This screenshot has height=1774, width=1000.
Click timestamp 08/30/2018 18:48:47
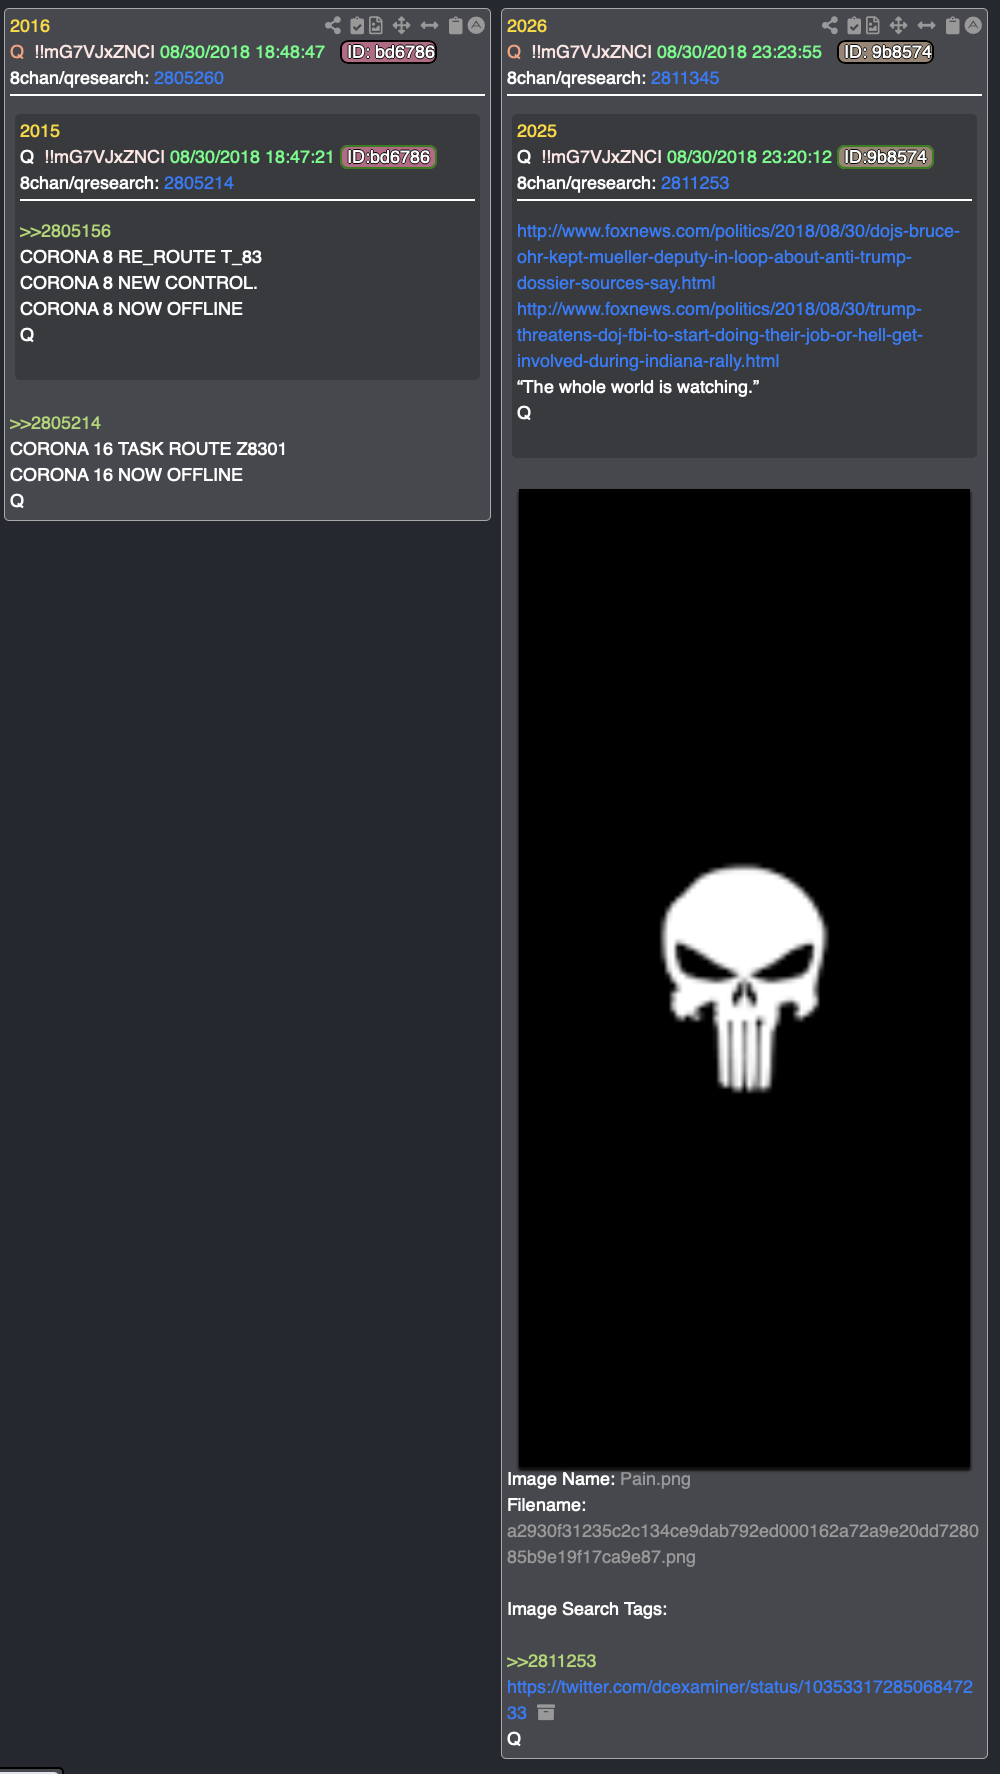pos(243,52)
